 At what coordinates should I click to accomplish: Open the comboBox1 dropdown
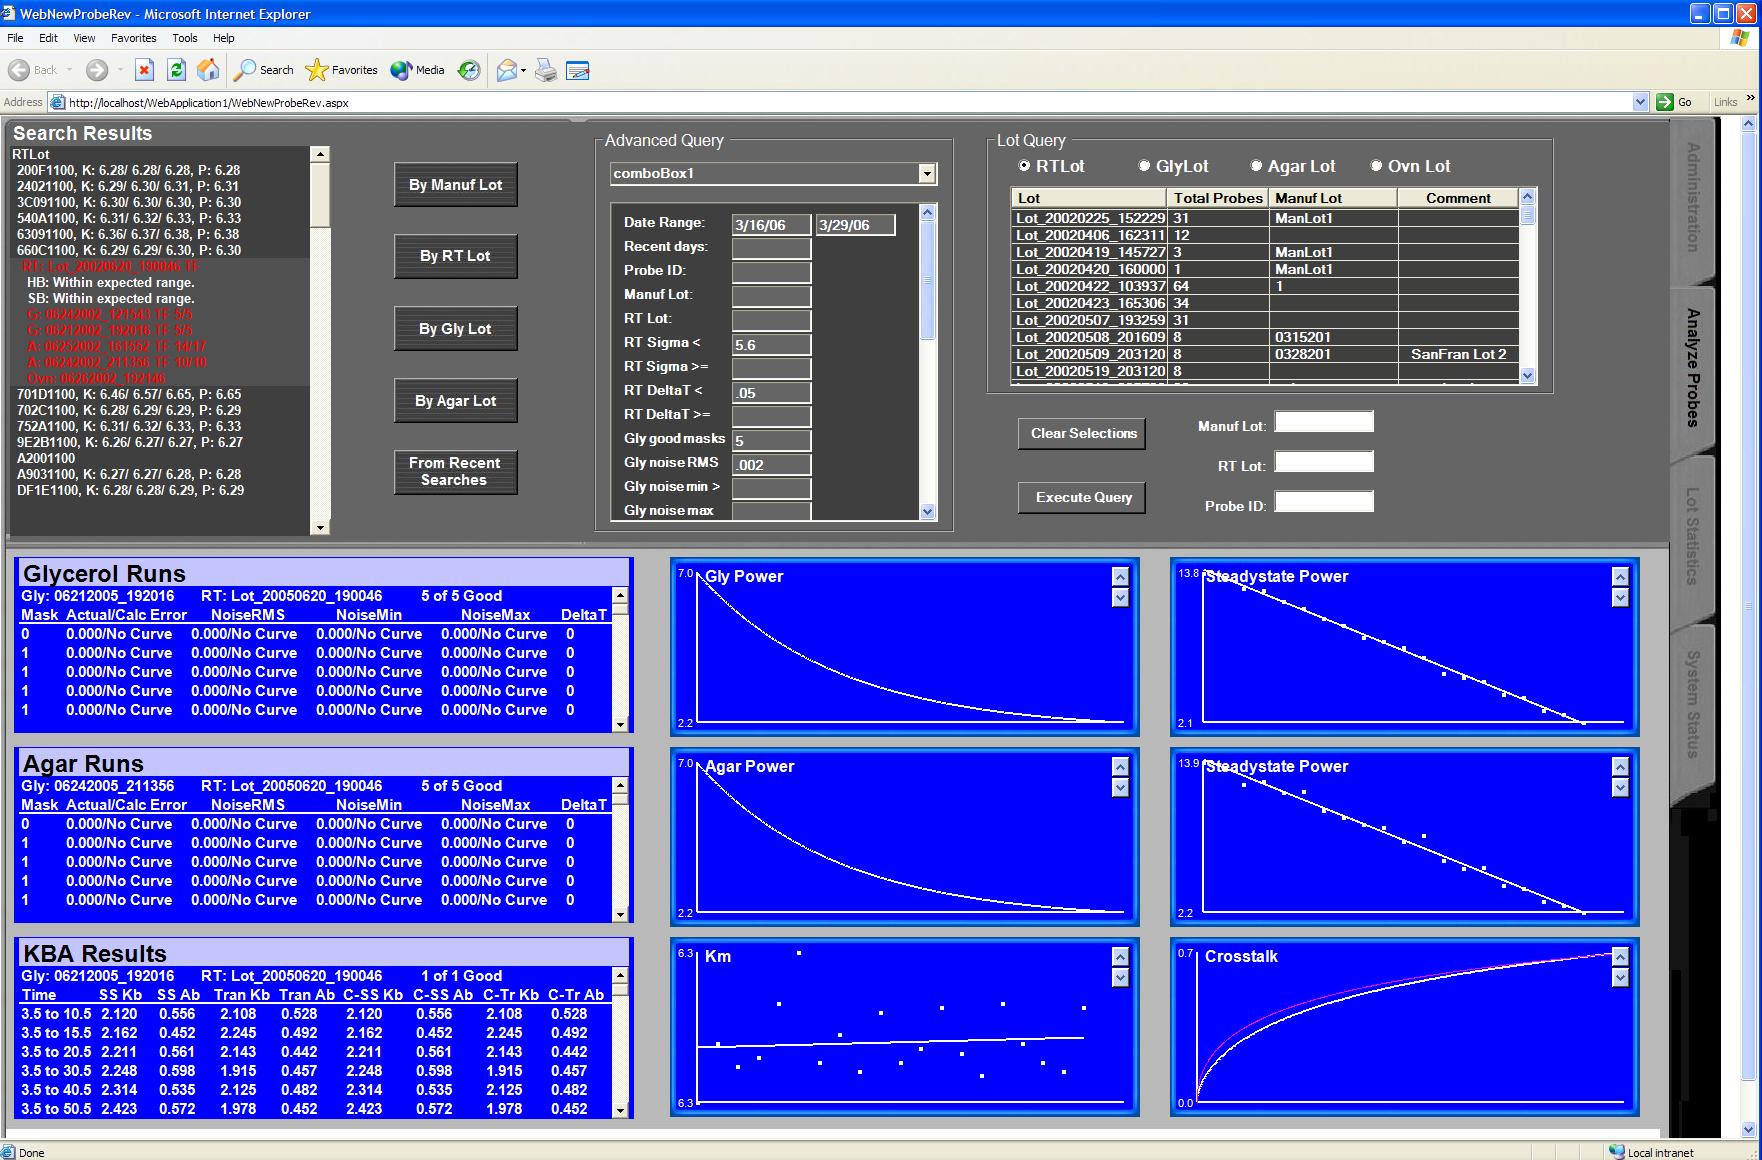click(x=927, y=174)
